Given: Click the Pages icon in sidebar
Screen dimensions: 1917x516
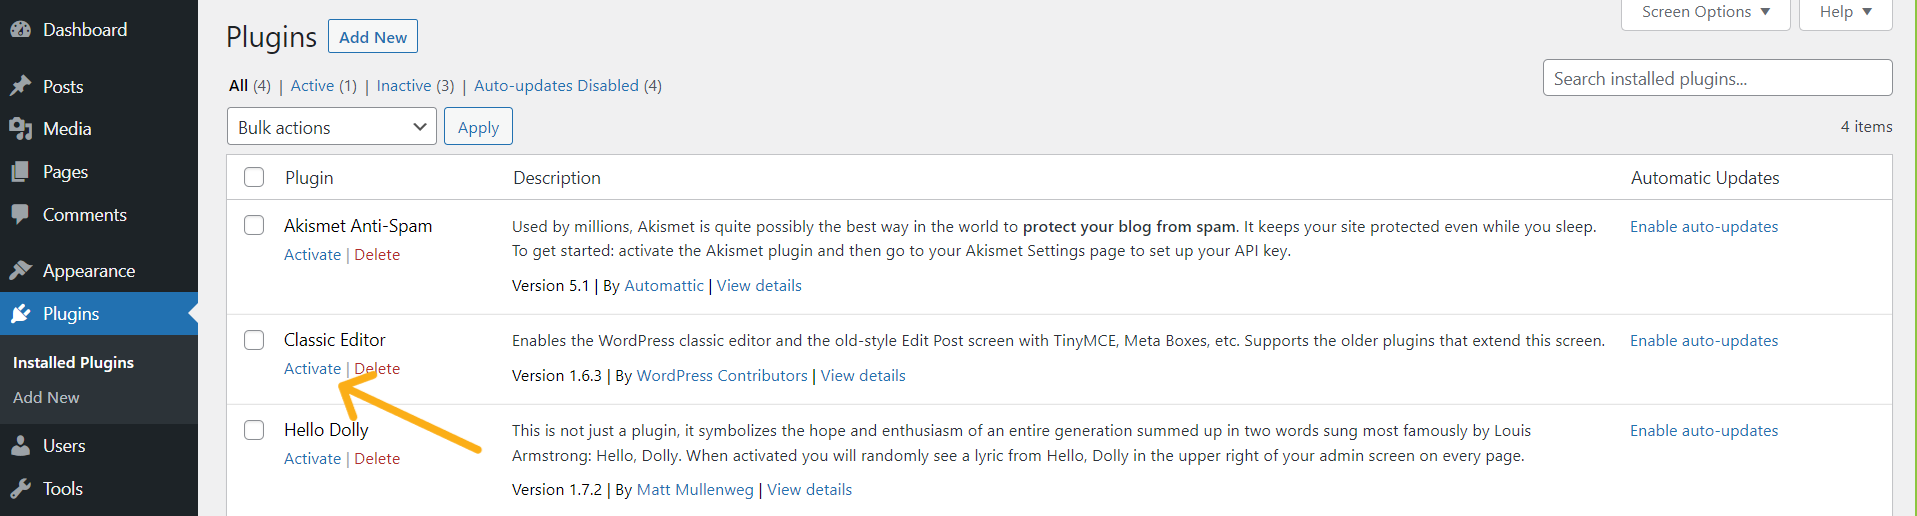Looking at the screenshot, I should (20, 172).
